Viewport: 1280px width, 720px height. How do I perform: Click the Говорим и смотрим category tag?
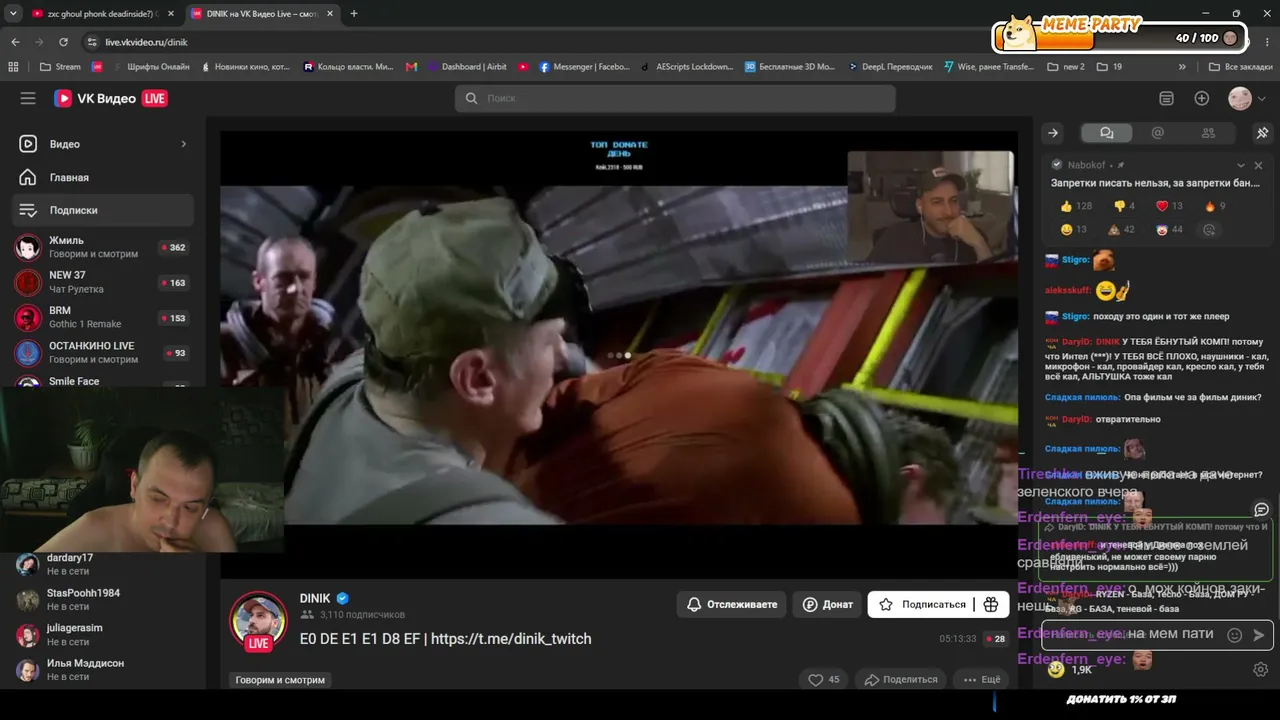280,680
